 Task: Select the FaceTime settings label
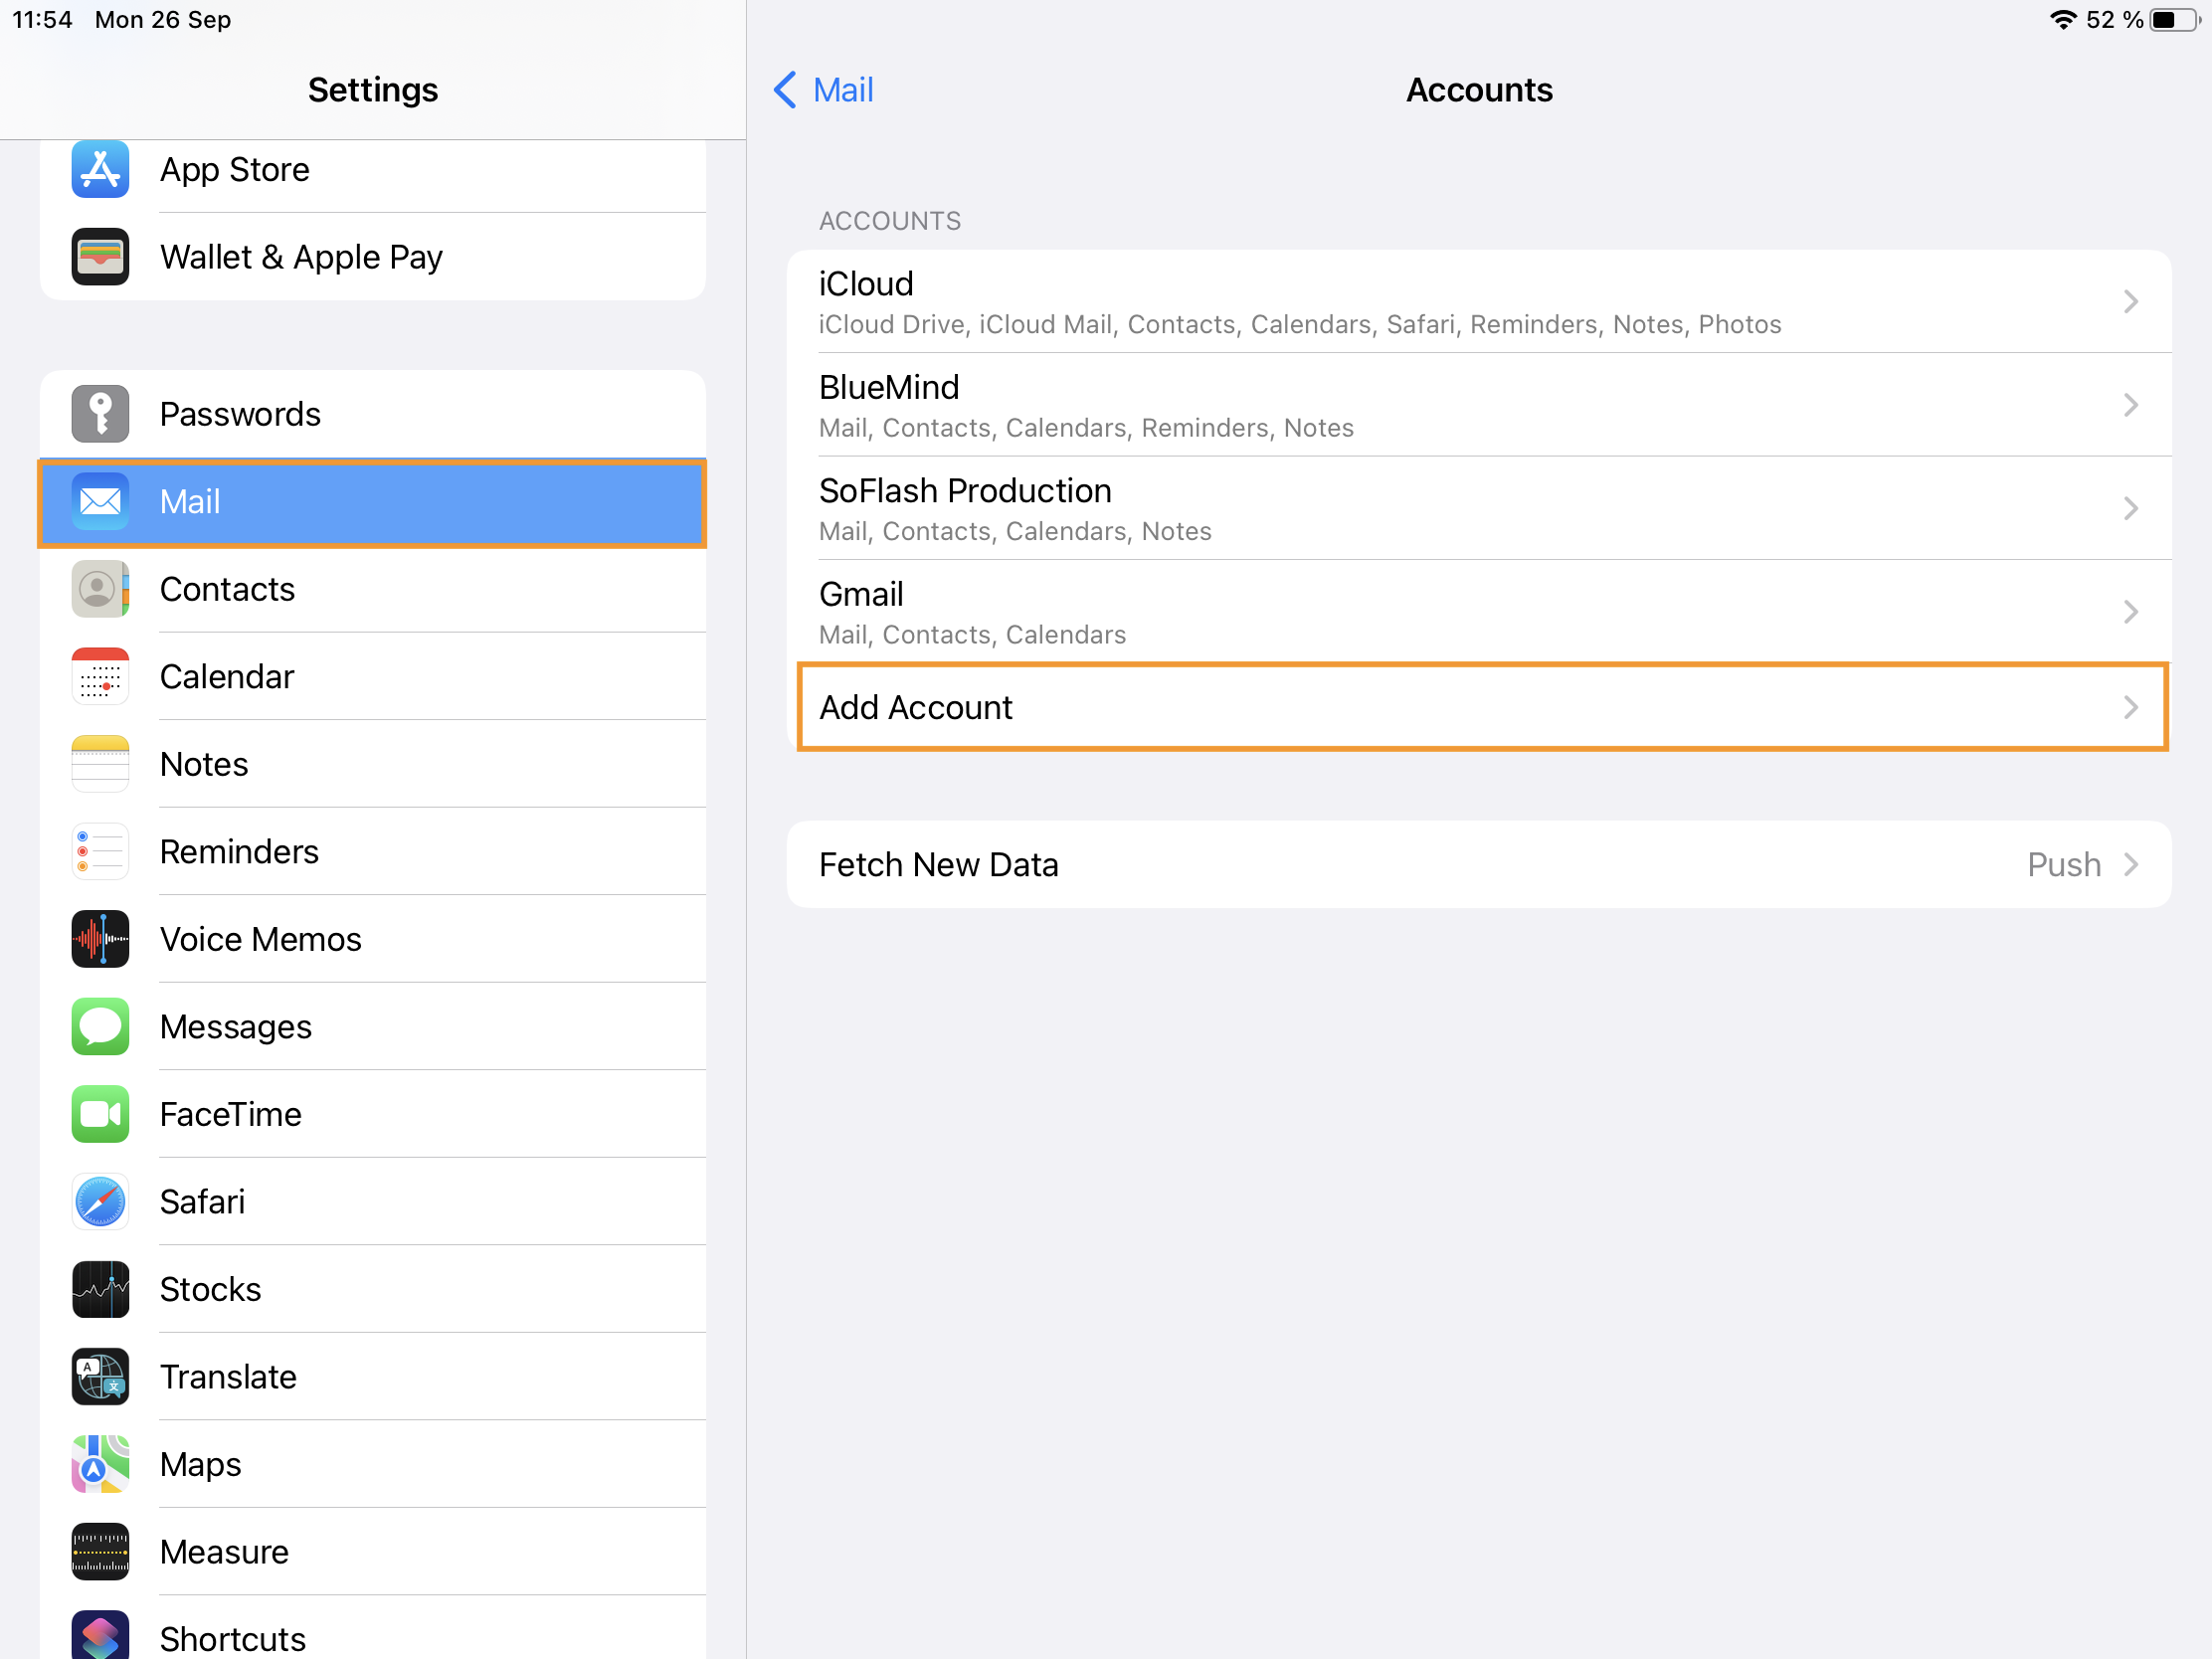[x=231, y=1114]
